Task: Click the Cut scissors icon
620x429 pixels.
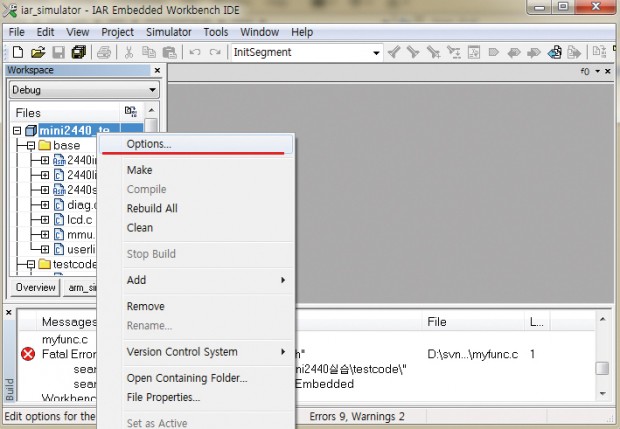Action: point(129,52)
